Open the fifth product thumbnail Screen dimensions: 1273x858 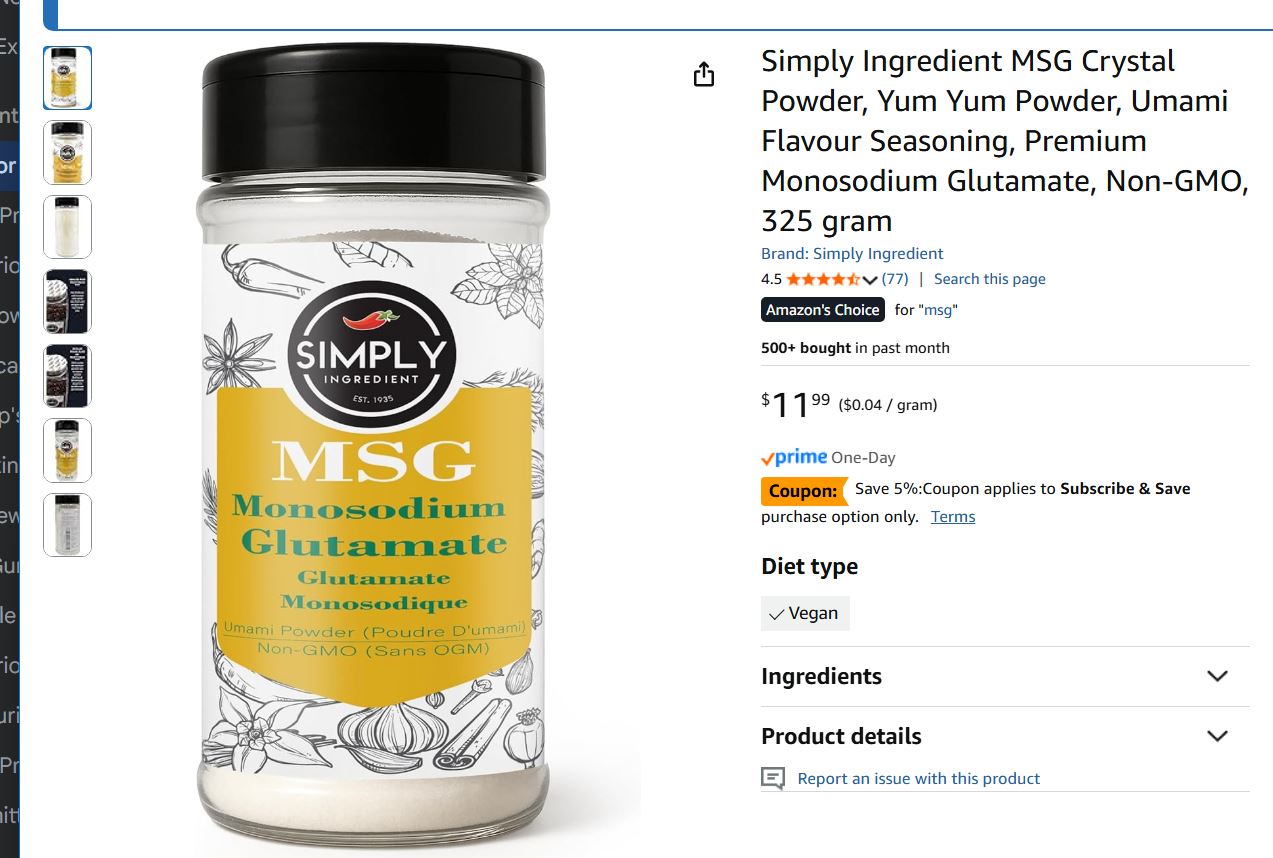tap(67, 376)
